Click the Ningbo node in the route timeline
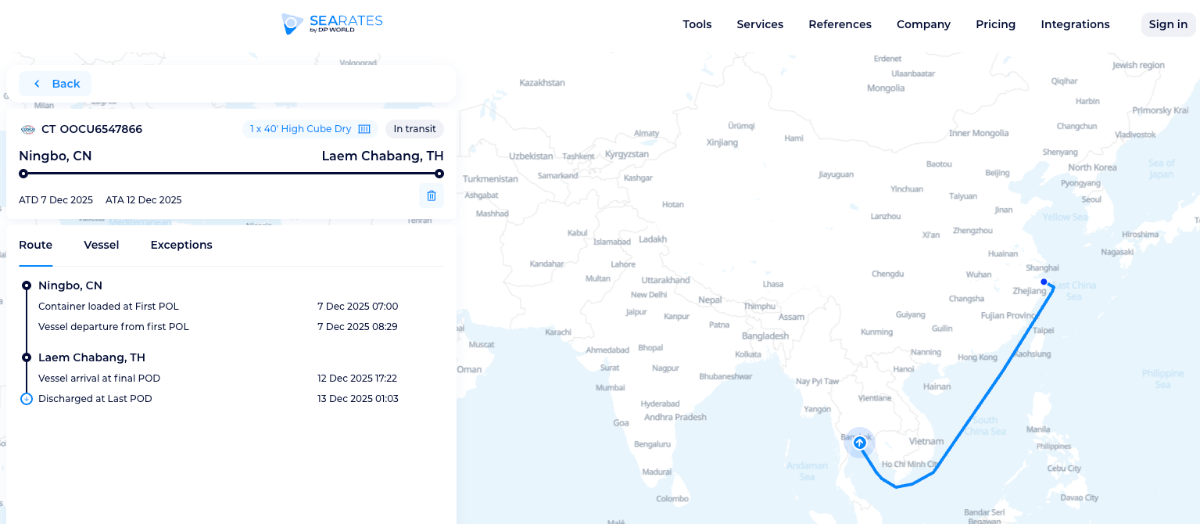Image resolution: width=1200 pixels, height=524 pixels. [x=26, y=286]
